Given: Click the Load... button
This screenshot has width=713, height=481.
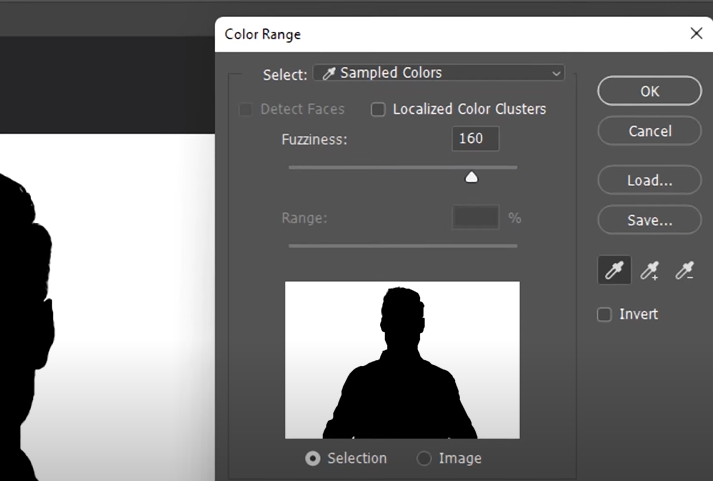Looking at the screenshot, I should 649,180.
